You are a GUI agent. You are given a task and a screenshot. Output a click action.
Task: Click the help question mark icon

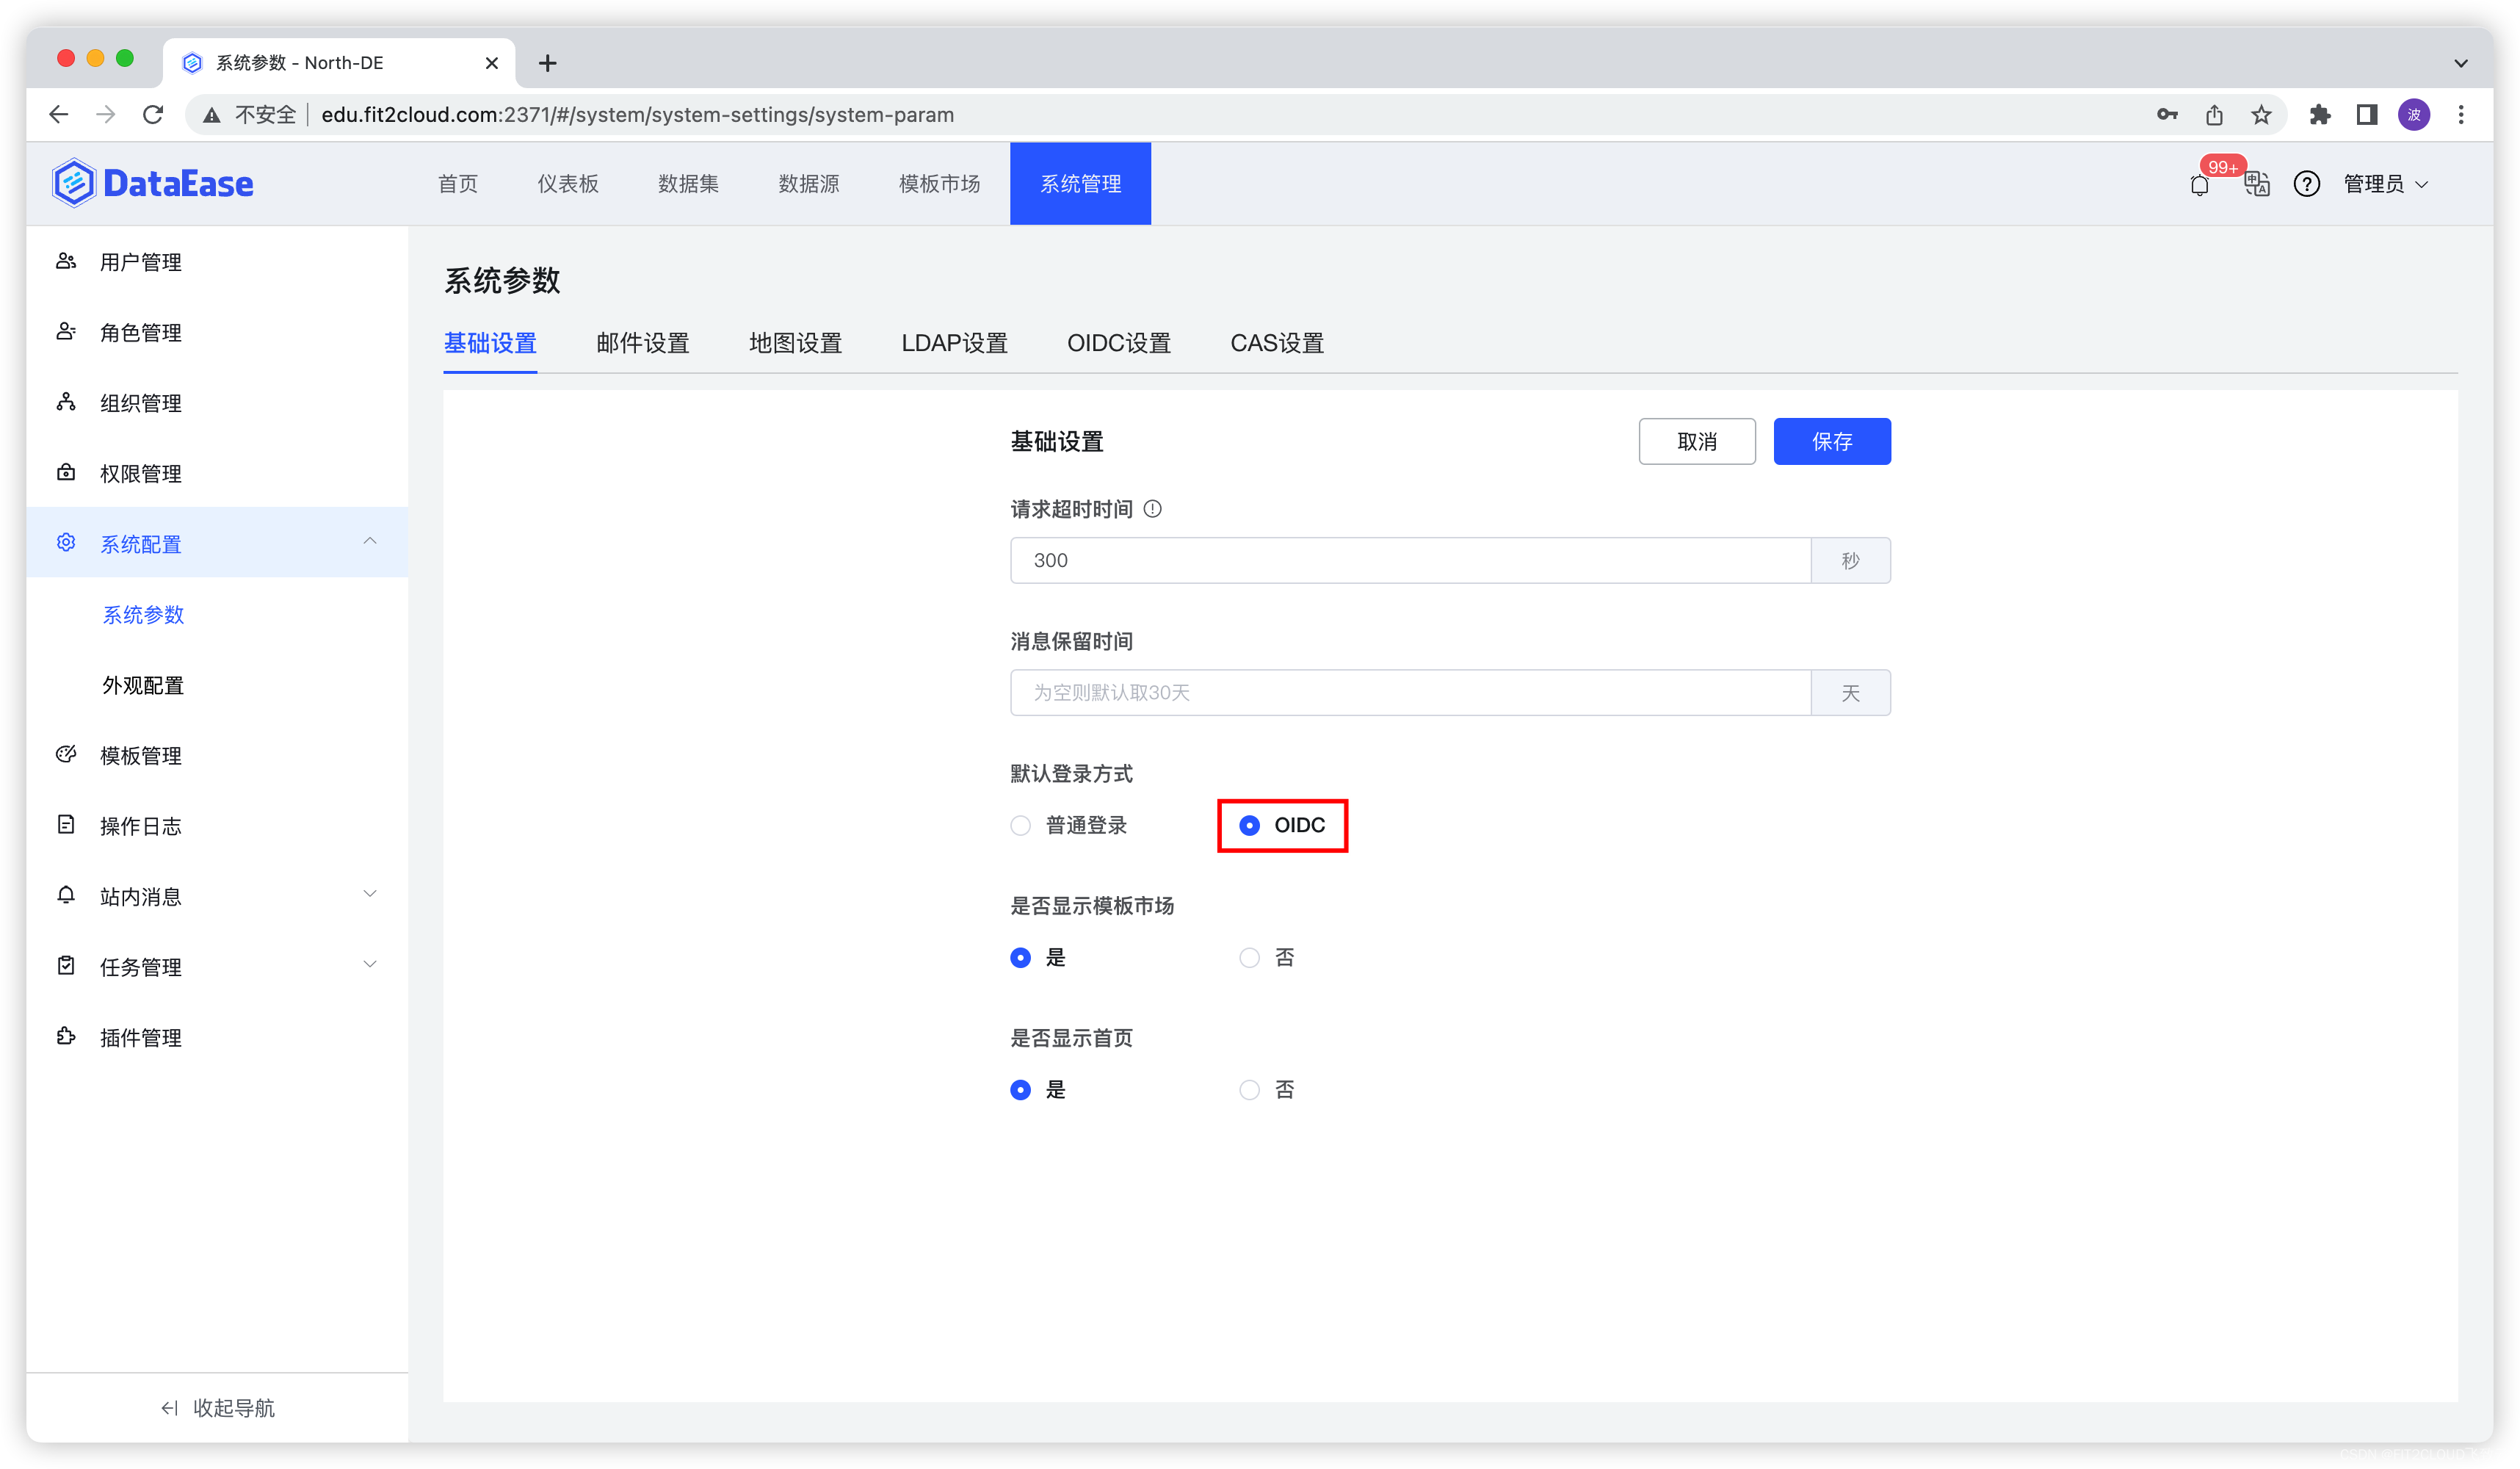pyautogui.click(x=2306, y=184)
